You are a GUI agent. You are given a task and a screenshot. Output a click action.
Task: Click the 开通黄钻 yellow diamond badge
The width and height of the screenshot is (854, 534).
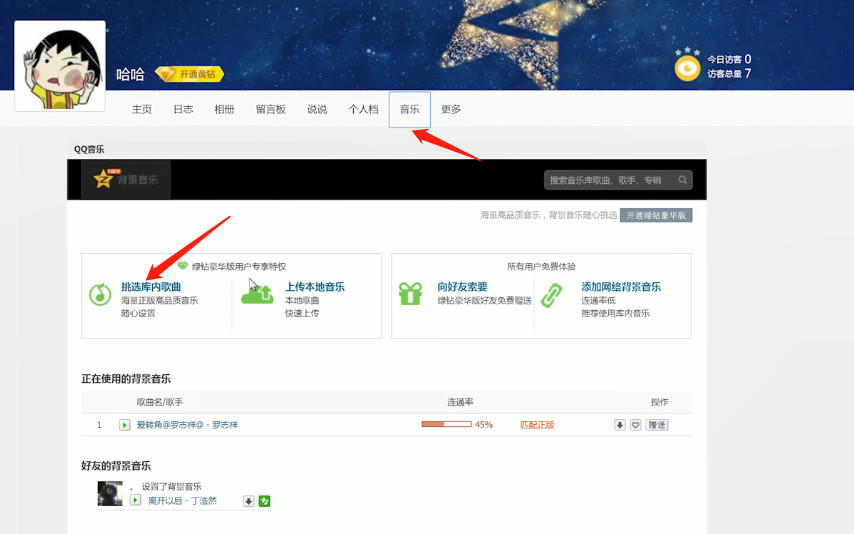click(190, 74)
